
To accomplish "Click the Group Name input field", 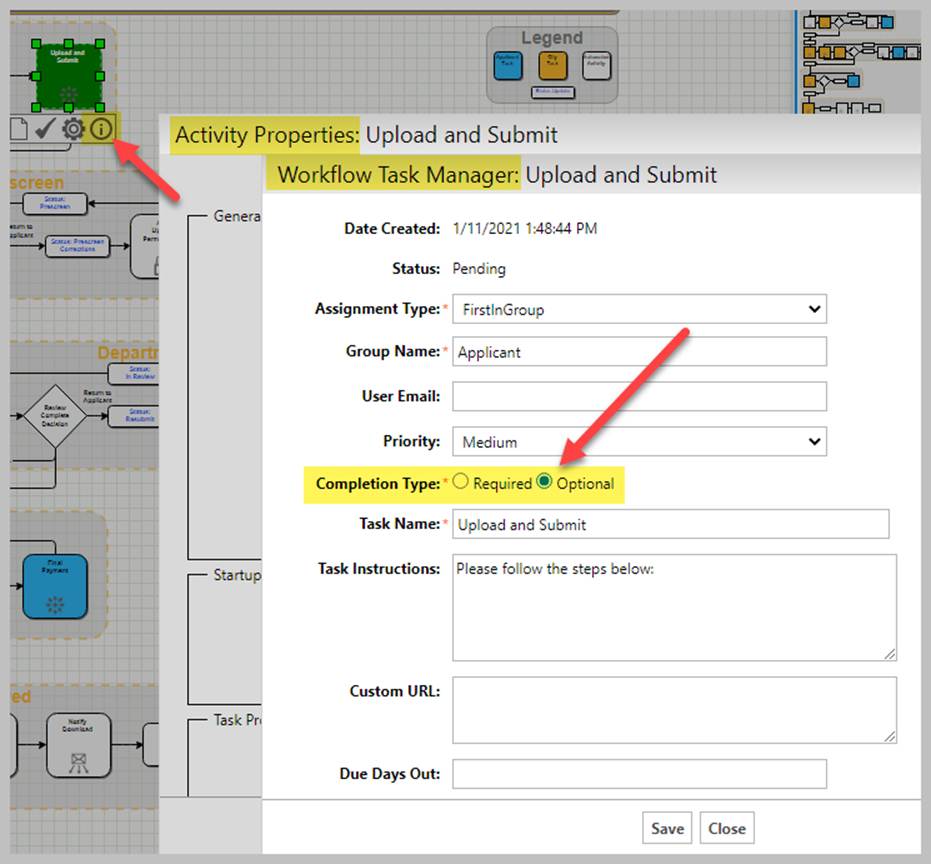I will (x=639, y=352).
